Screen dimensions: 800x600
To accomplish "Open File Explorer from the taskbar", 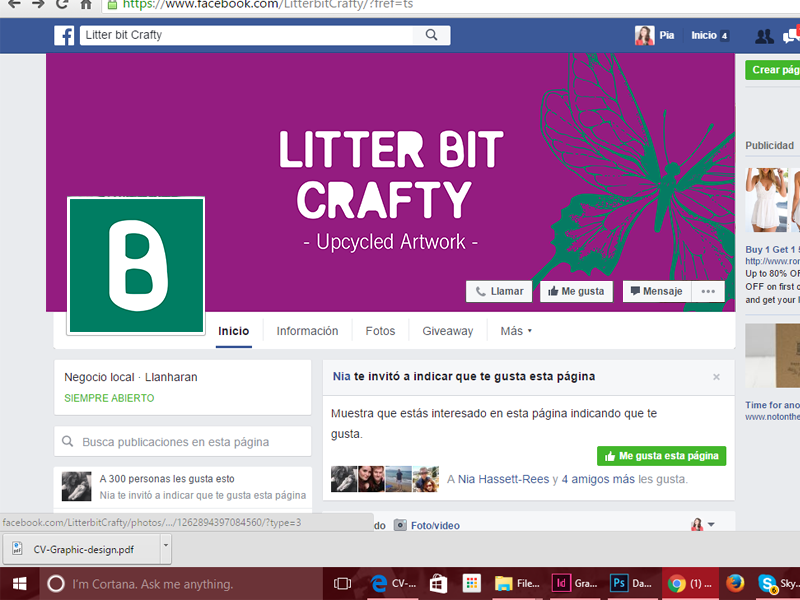I will pyautogui.click(x=516, y=584).
